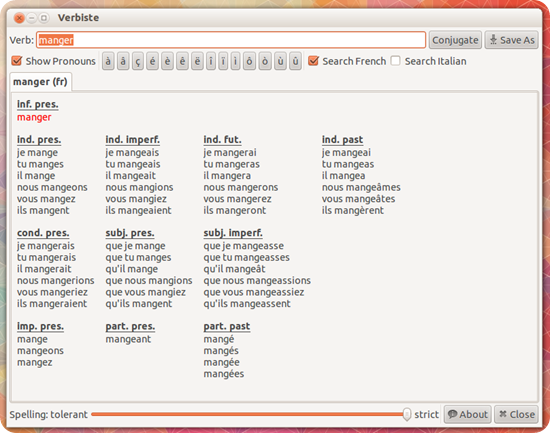Click the 'ind. imperf.' heading
This screenshot has height=433, width=550.
[x=133, y=140]
